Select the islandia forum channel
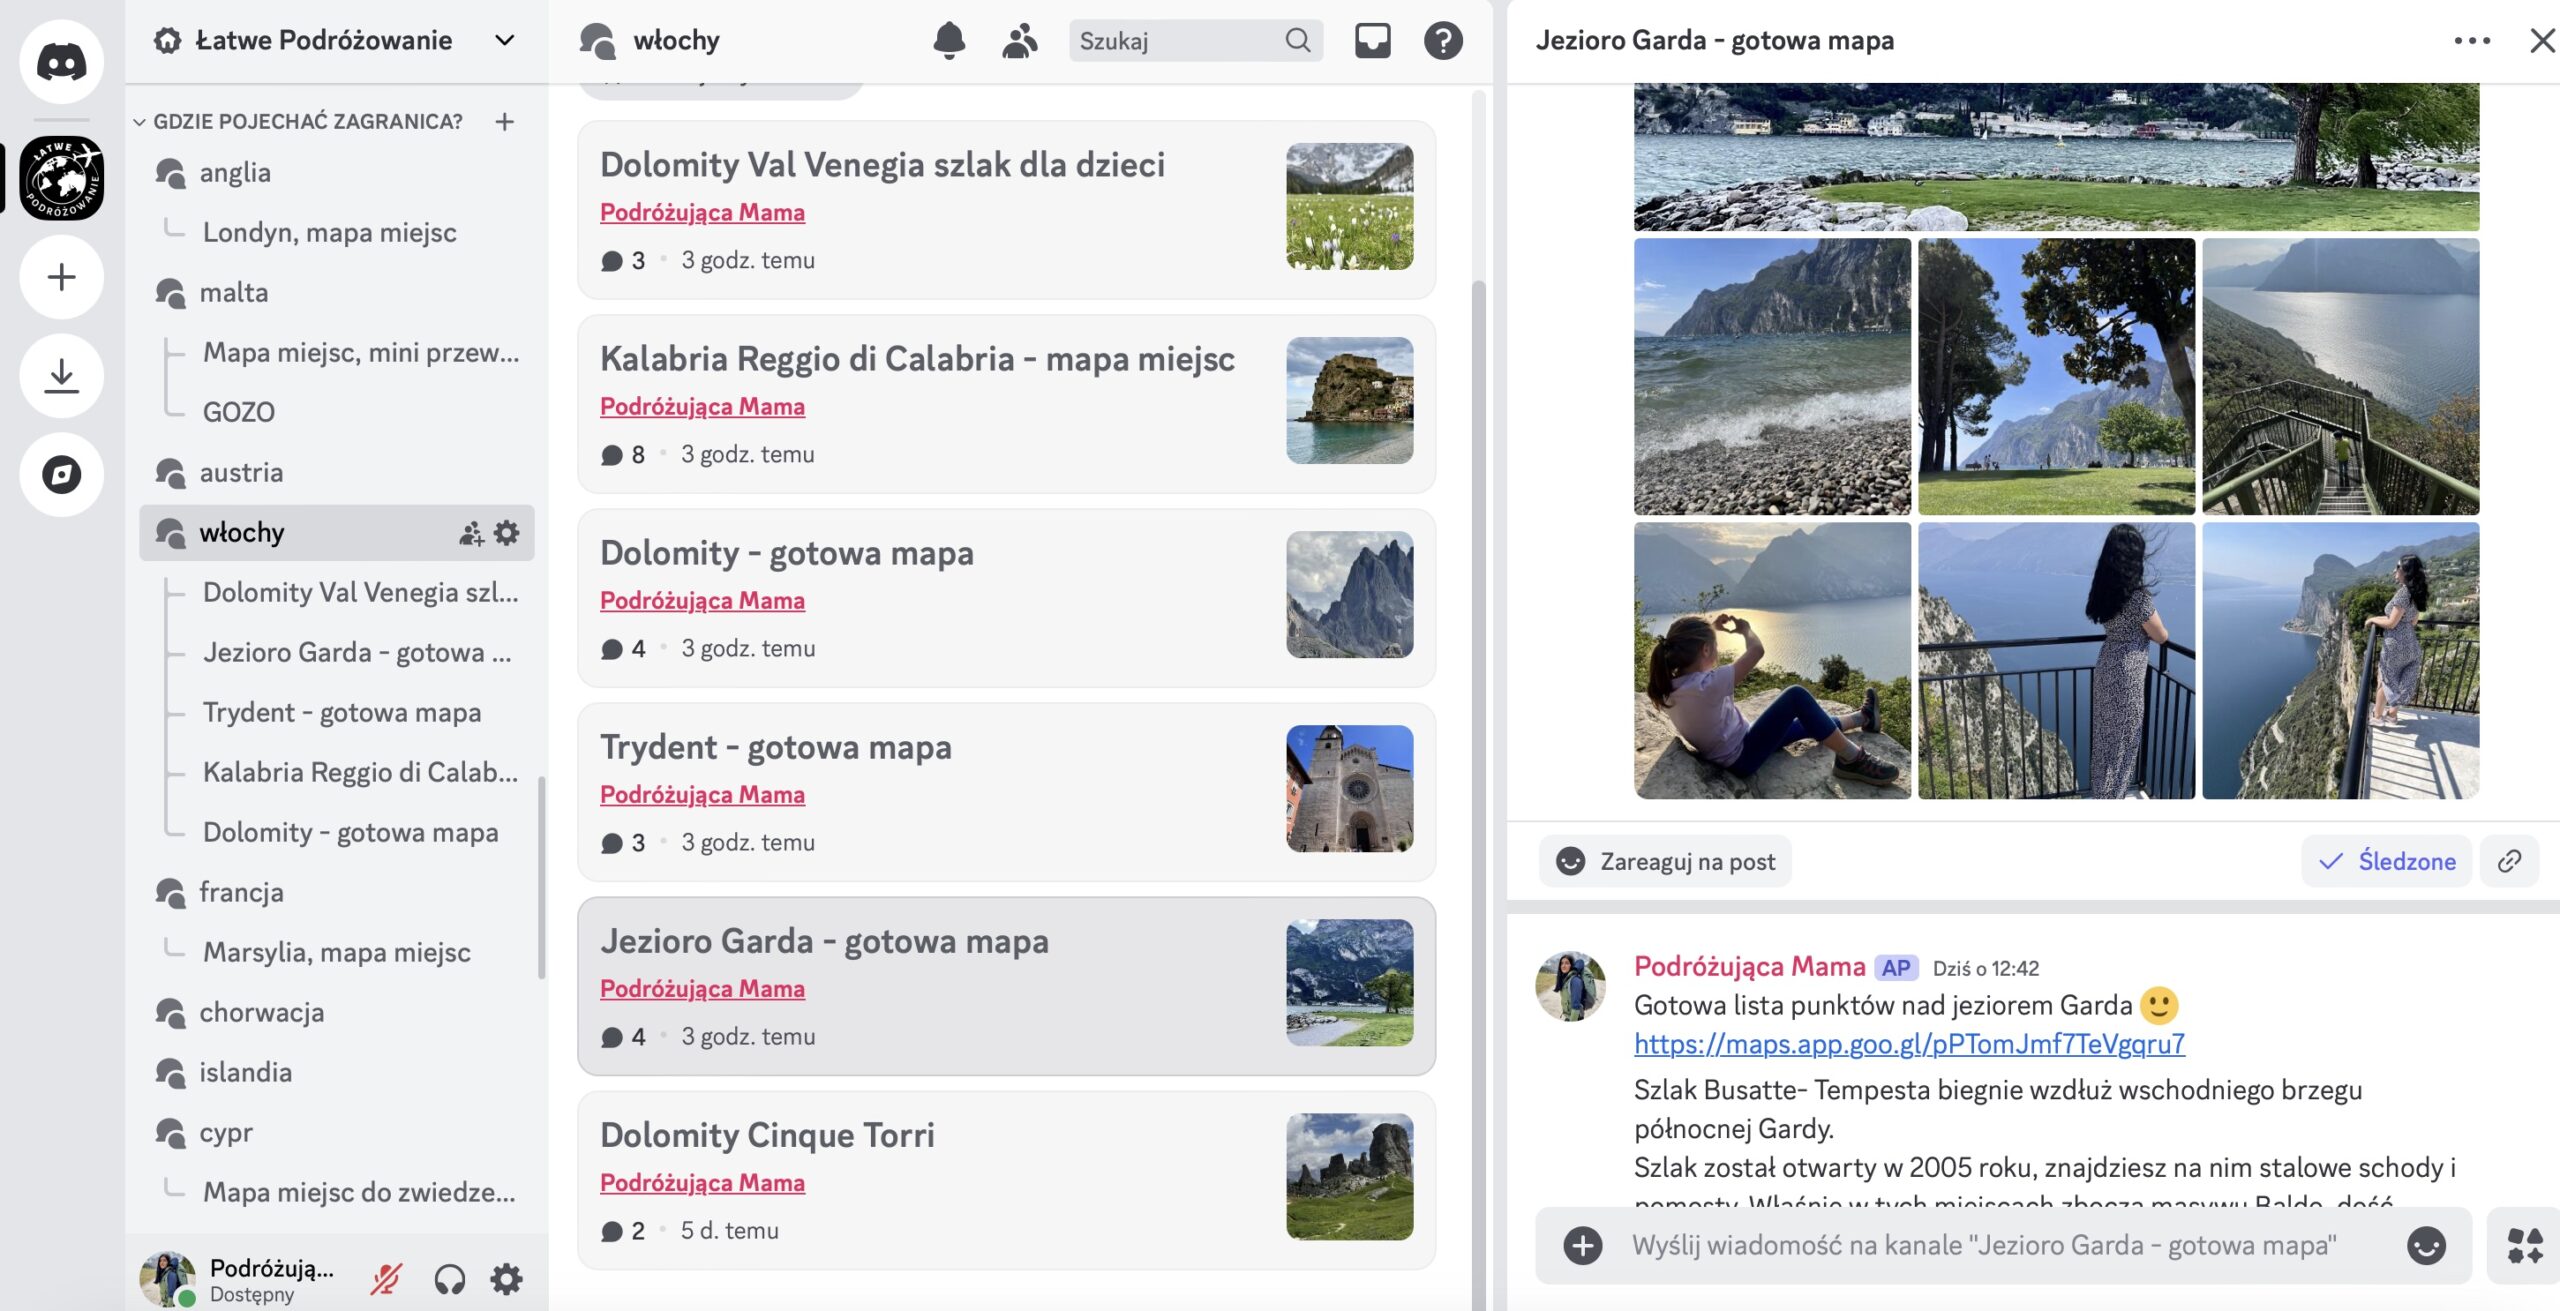The height and width of the screenshot is (1311, 2560). pos(337,1073)
